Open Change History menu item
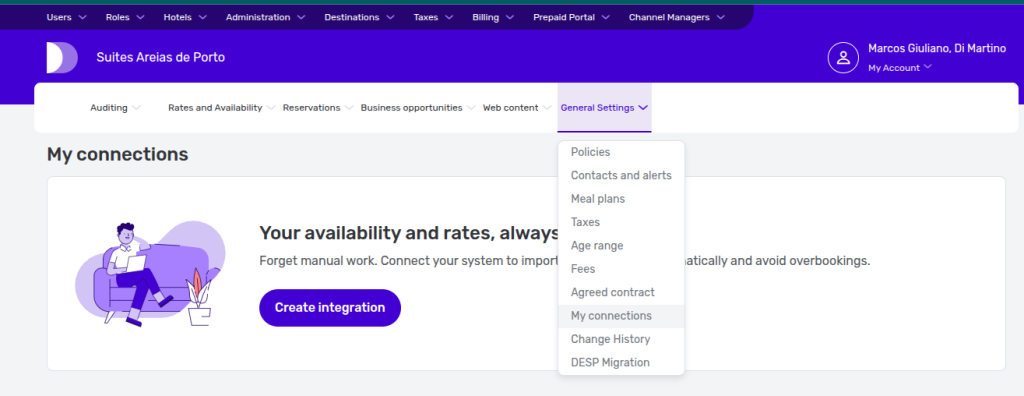Image resolution: width=1024 pixels, height=396 pixels. [x=621, y=340]
